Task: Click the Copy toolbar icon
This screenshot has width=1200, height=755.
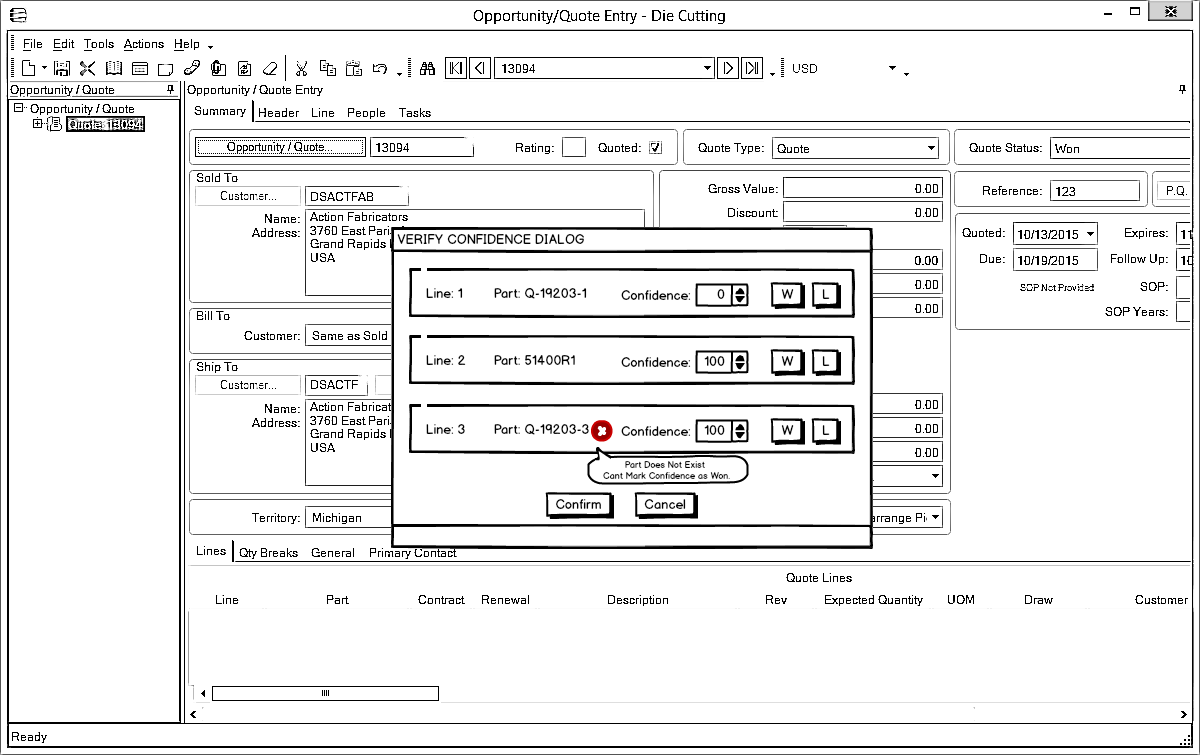Action: tap(327, 69)
